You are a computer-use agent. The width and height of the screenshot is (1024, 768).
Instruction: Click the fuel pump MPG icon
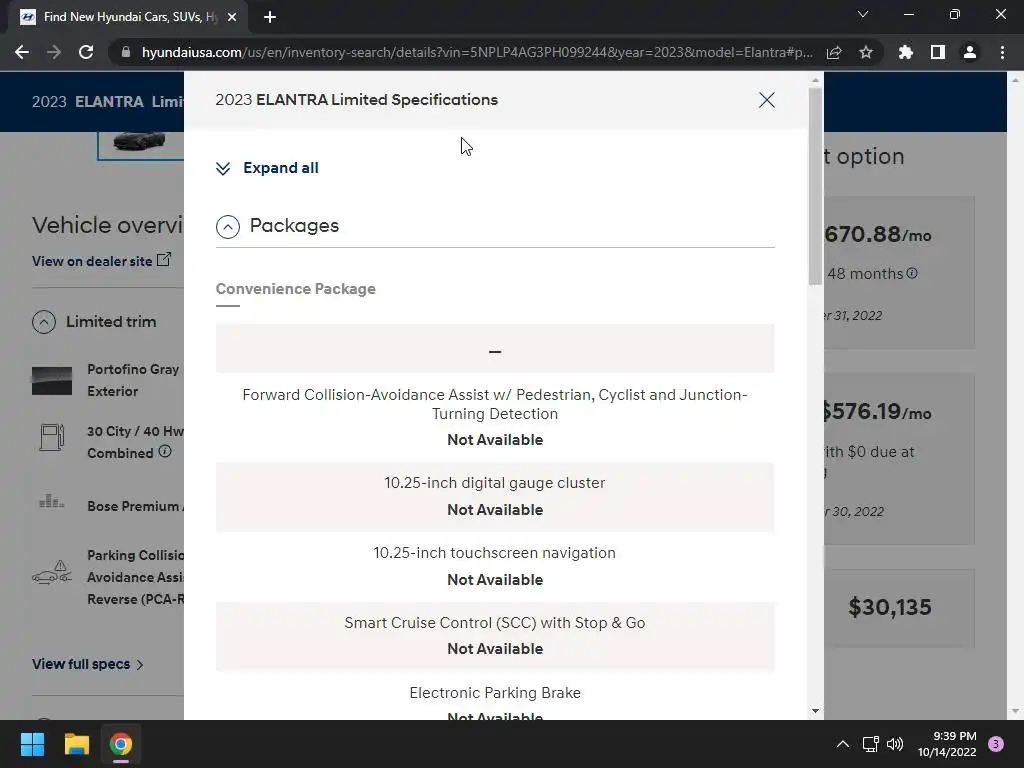coord(52,438)
